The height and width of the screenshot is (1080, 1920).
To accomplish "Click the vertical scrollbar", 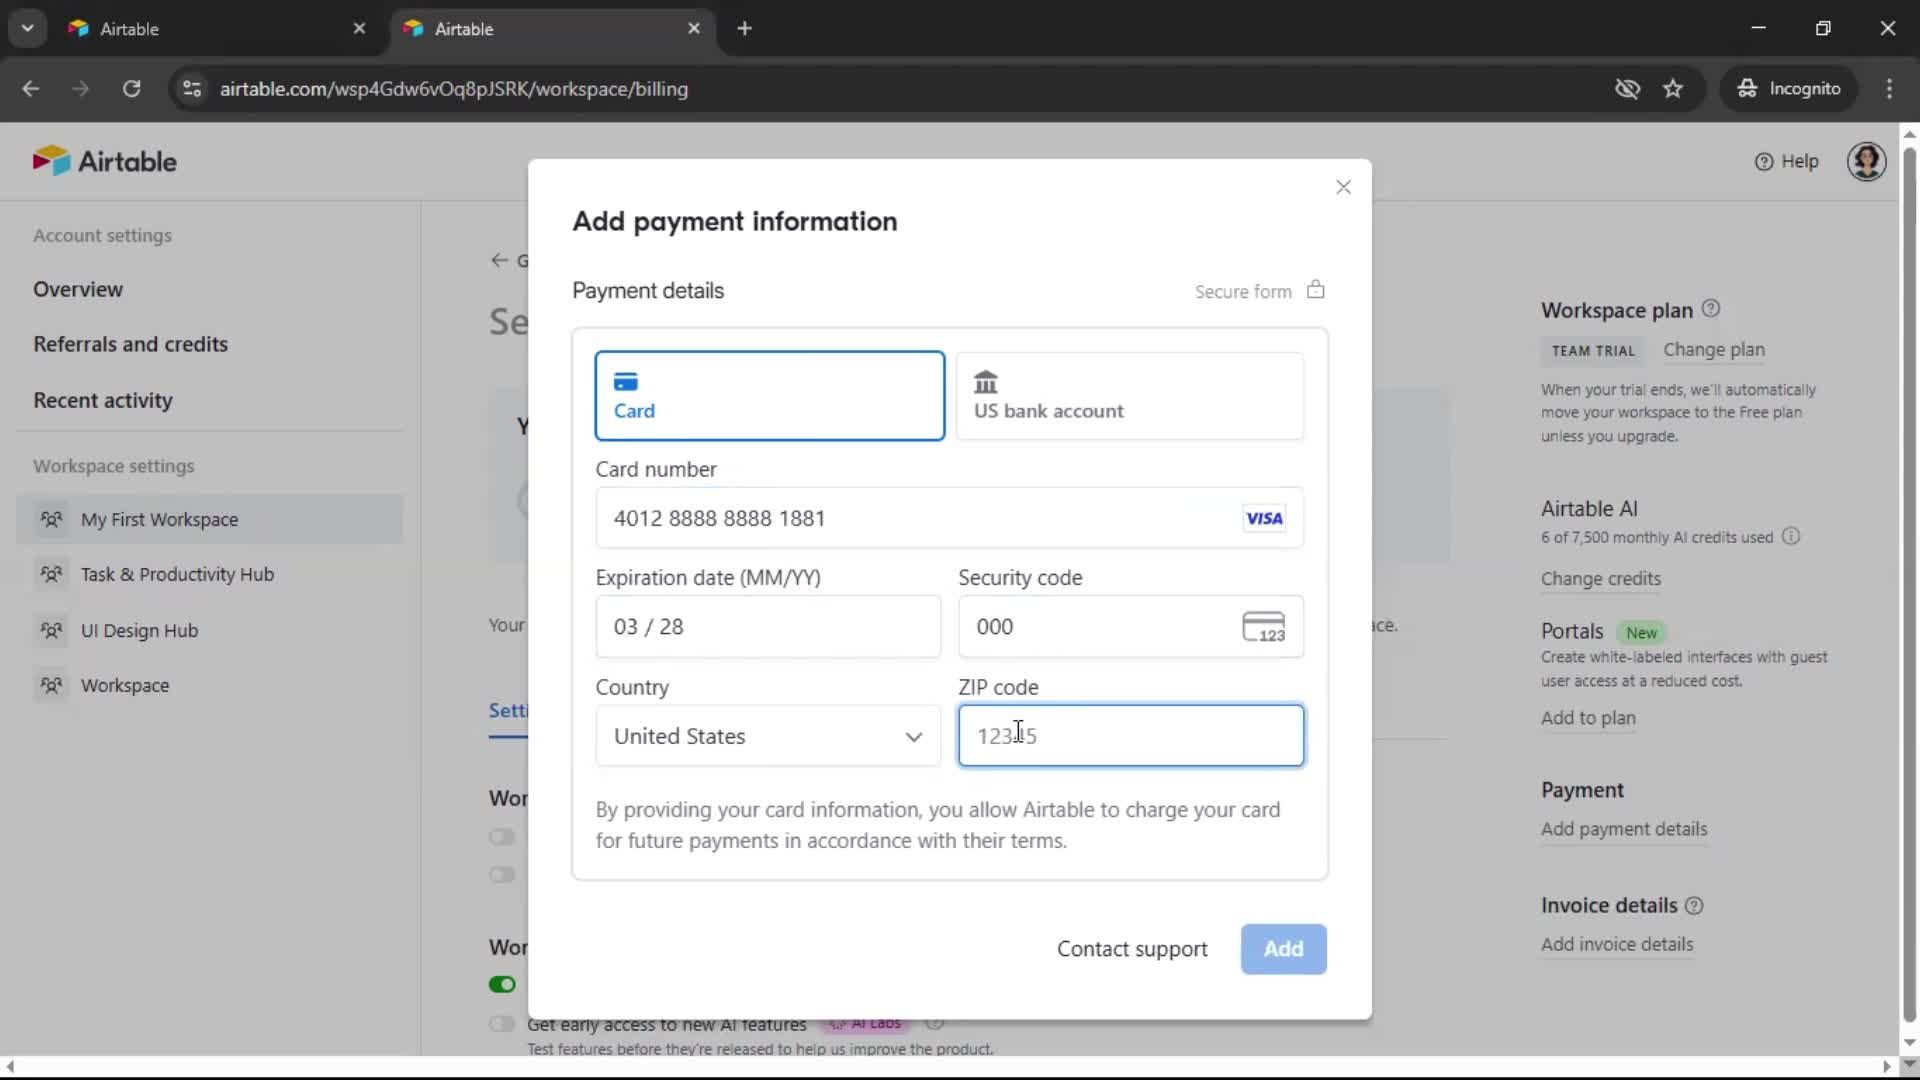I will pyautogui.click(x=1909, y=585).
